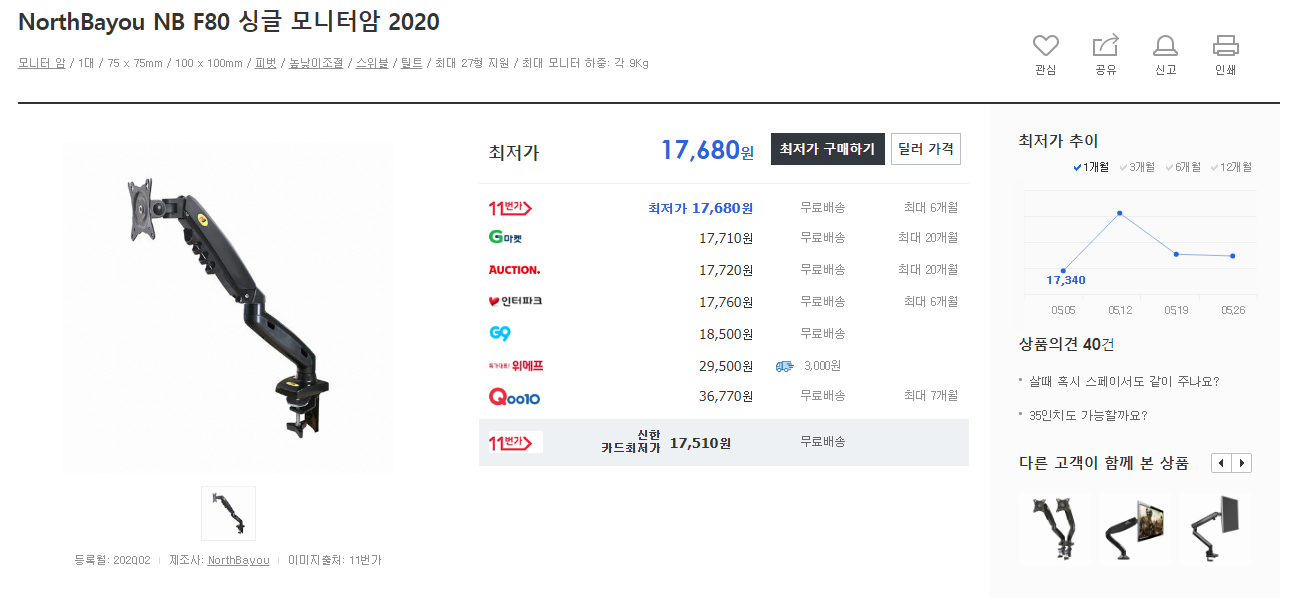Open the 피벗 spec link
Viewport: 1313px width, 602px height.
coord(265,63)
